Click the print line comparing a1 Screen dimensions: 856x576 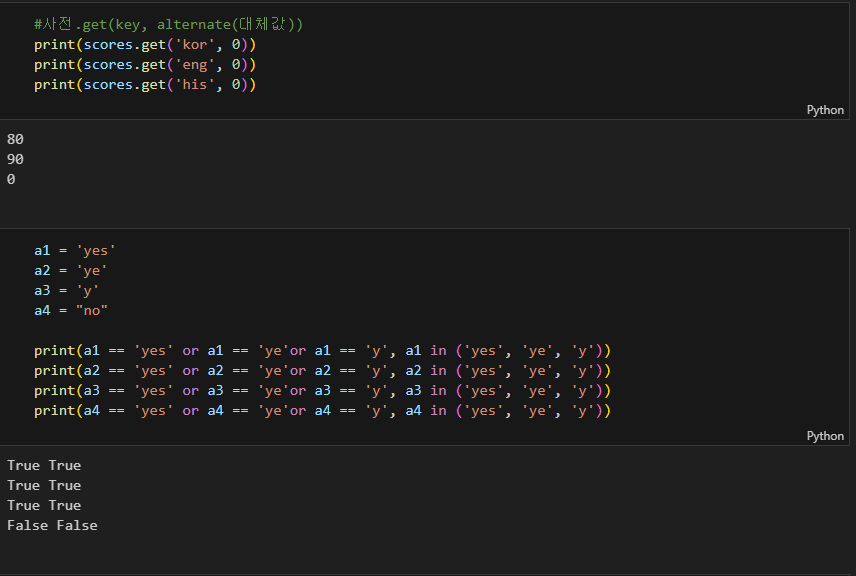[322, 351]
